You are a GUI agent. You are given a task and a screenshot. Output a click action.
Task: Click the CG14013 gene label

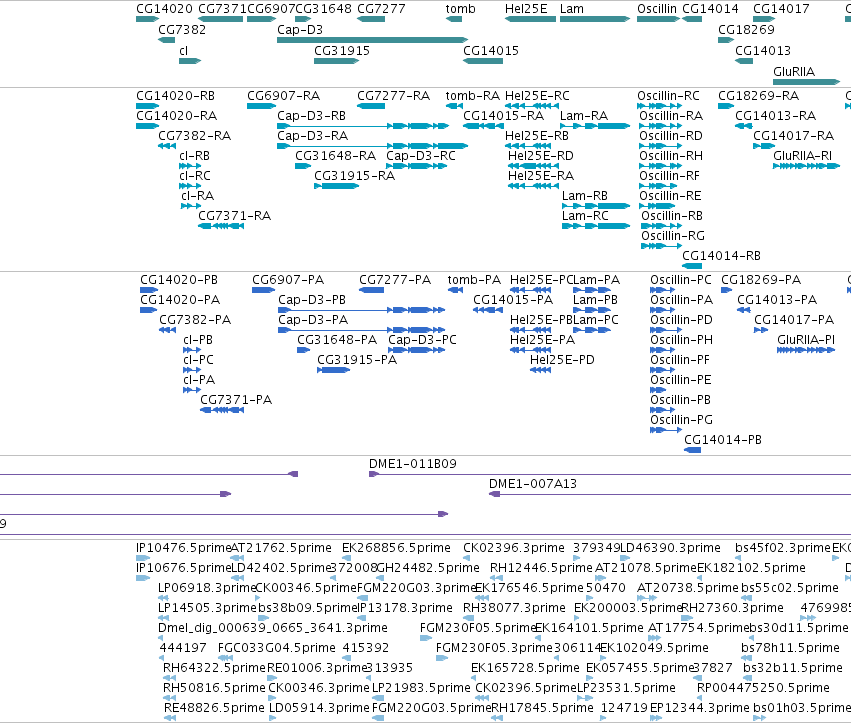point(763,50)
